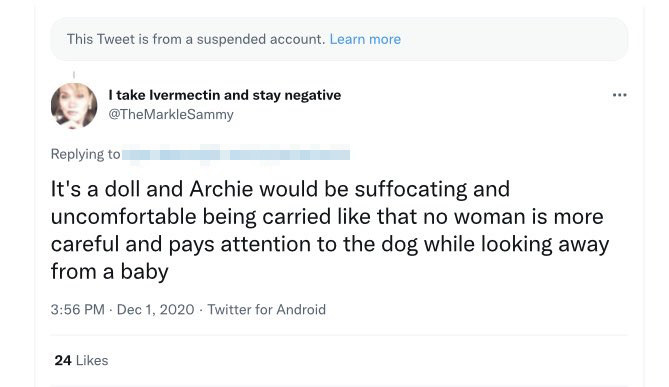This screenshot has height=387, width=669.
Task: View the 24 Likes list
Action: [81, 361]
